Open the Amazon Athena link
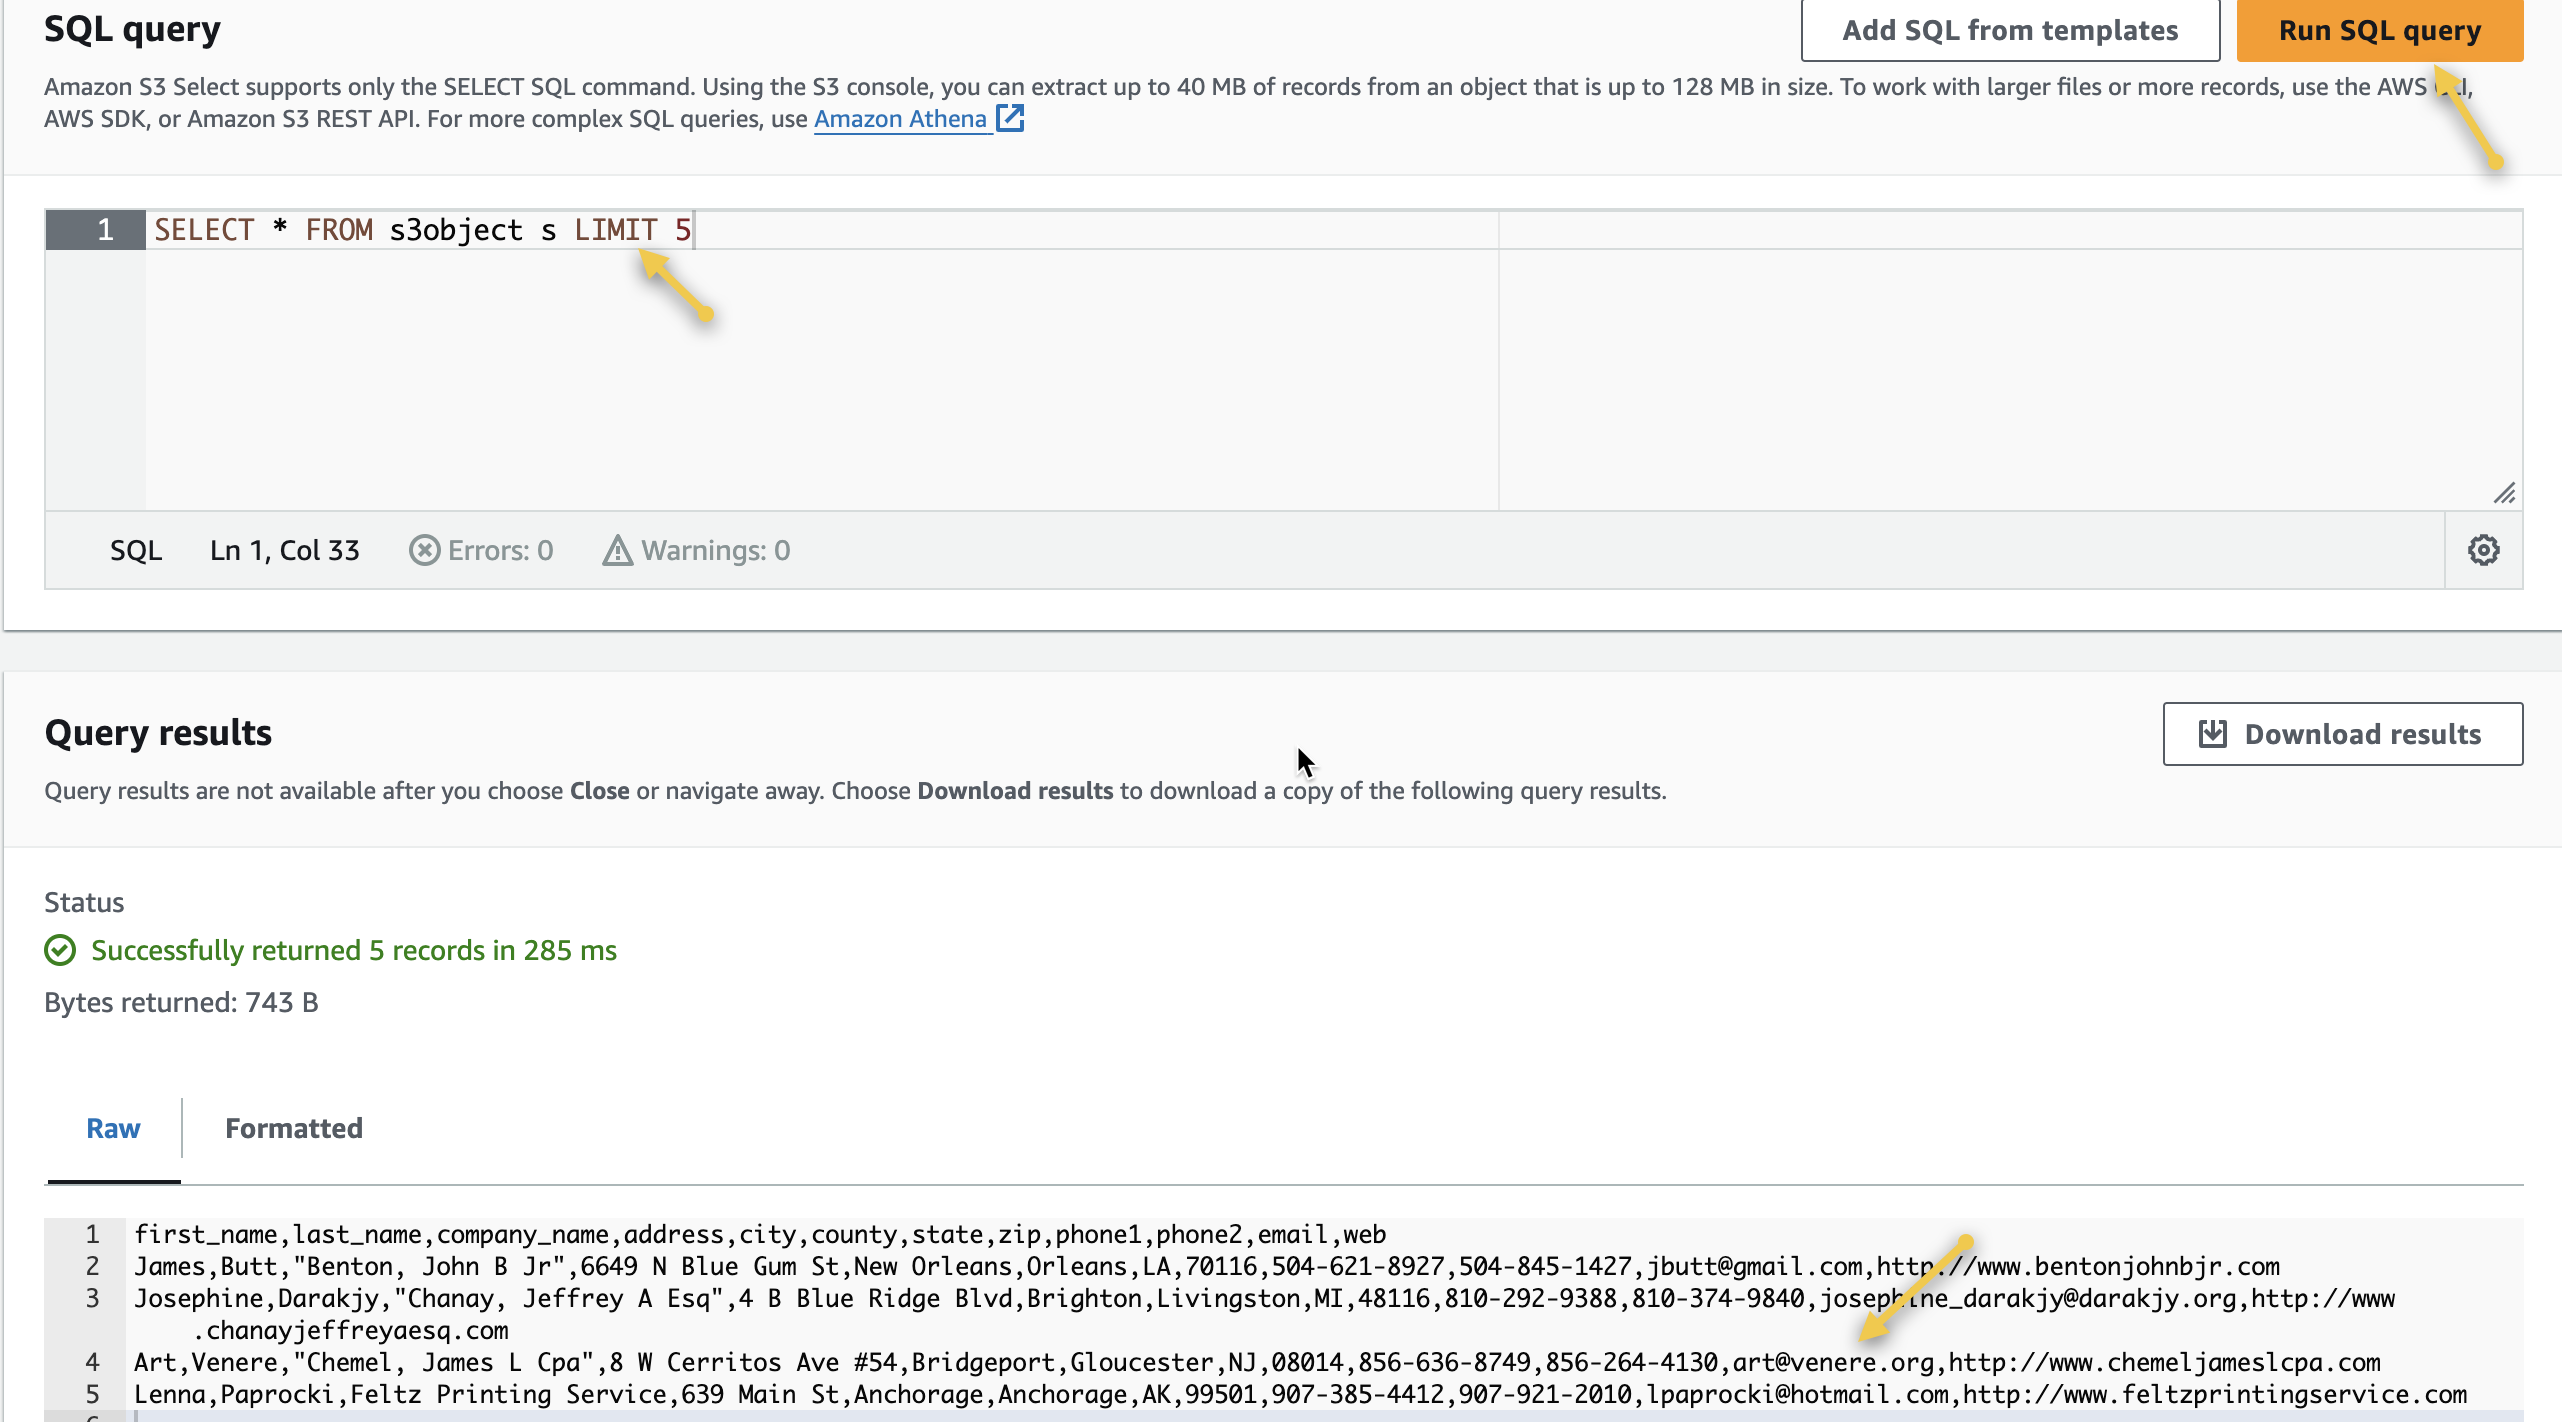The image size is (2562, 1422). [x=900, y=118]
